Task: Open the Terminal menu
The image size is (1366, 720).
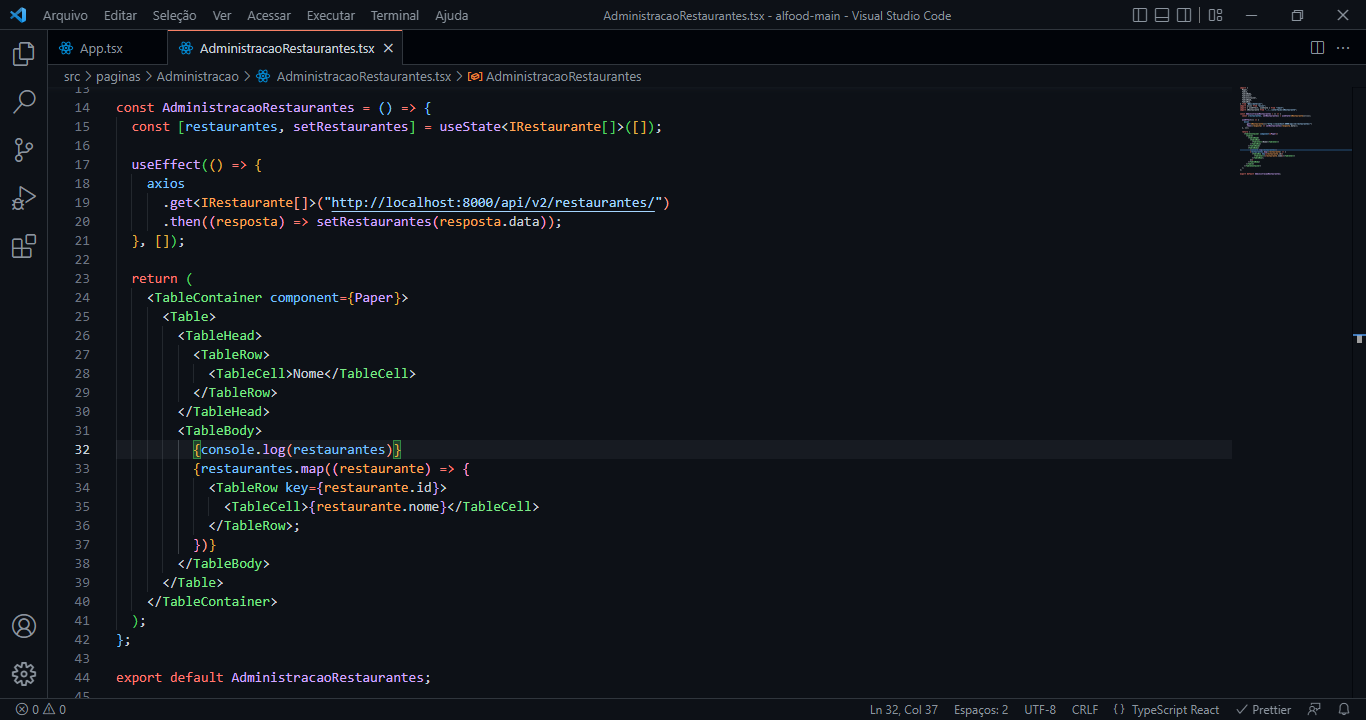Action: pyautogui.click(x=395, y=16)
